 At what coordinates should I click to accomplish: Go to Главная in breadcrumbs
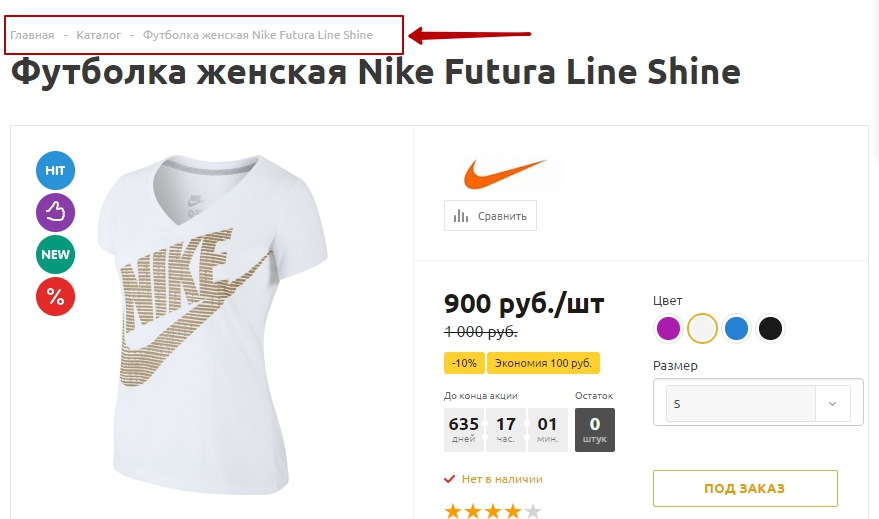point(32,35)
